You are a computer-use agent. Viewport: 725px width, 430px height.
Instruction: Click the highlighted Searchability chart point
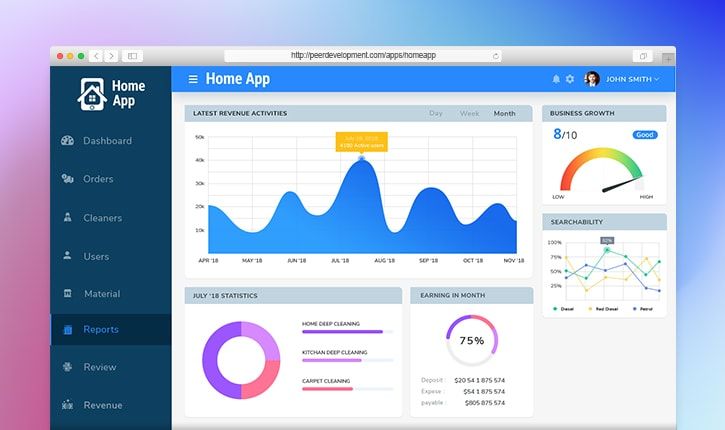(607, 250)
